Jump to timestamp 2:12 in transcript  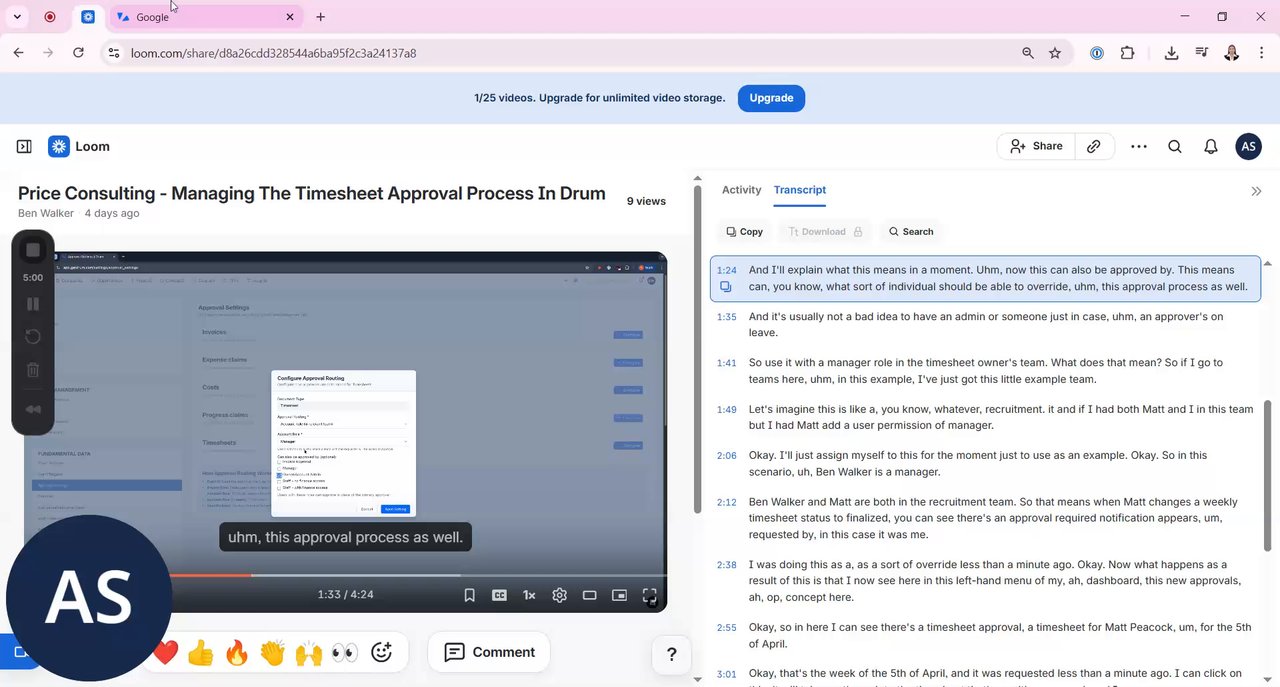coord(726,503)
